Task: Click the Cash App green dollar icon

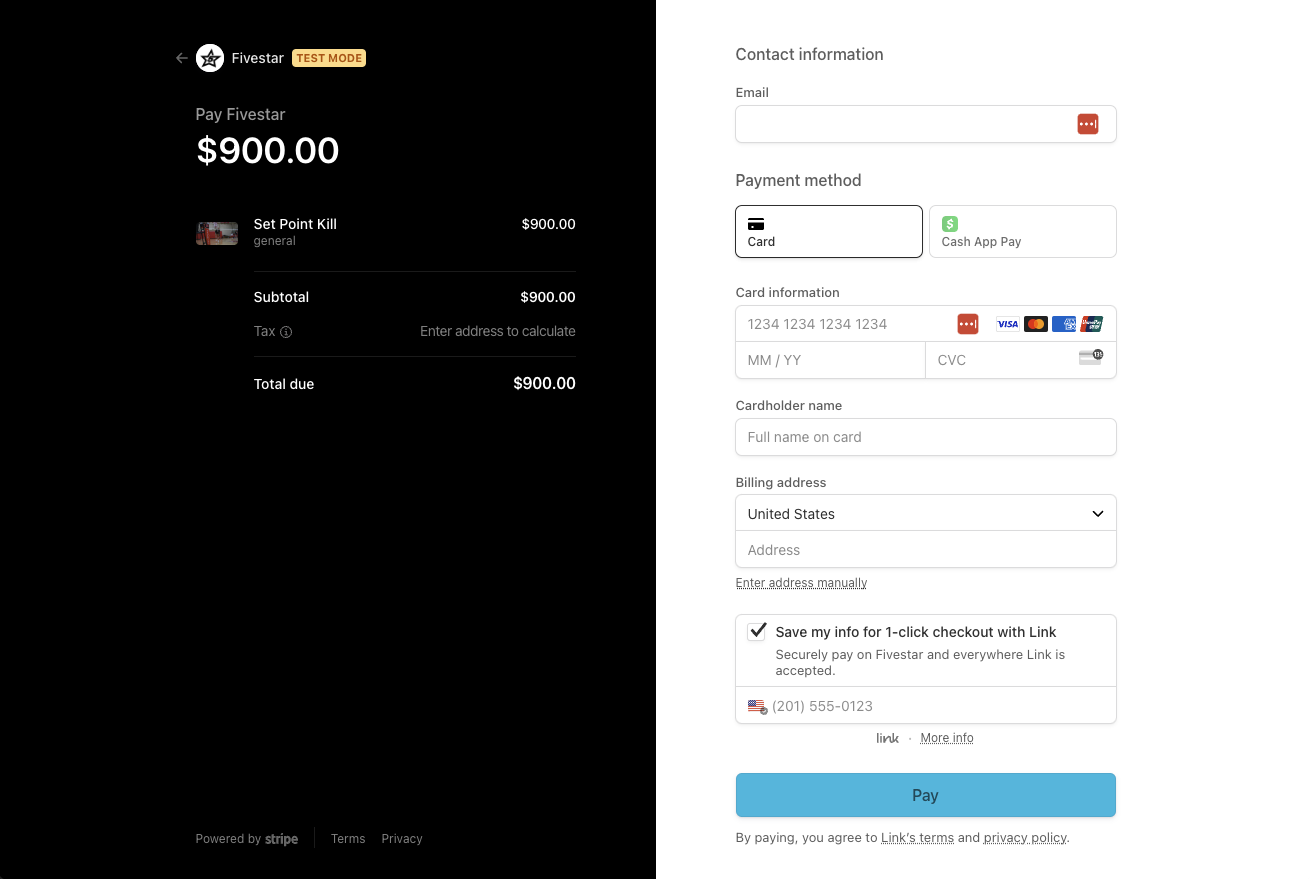Action: [x=950, y=224]
